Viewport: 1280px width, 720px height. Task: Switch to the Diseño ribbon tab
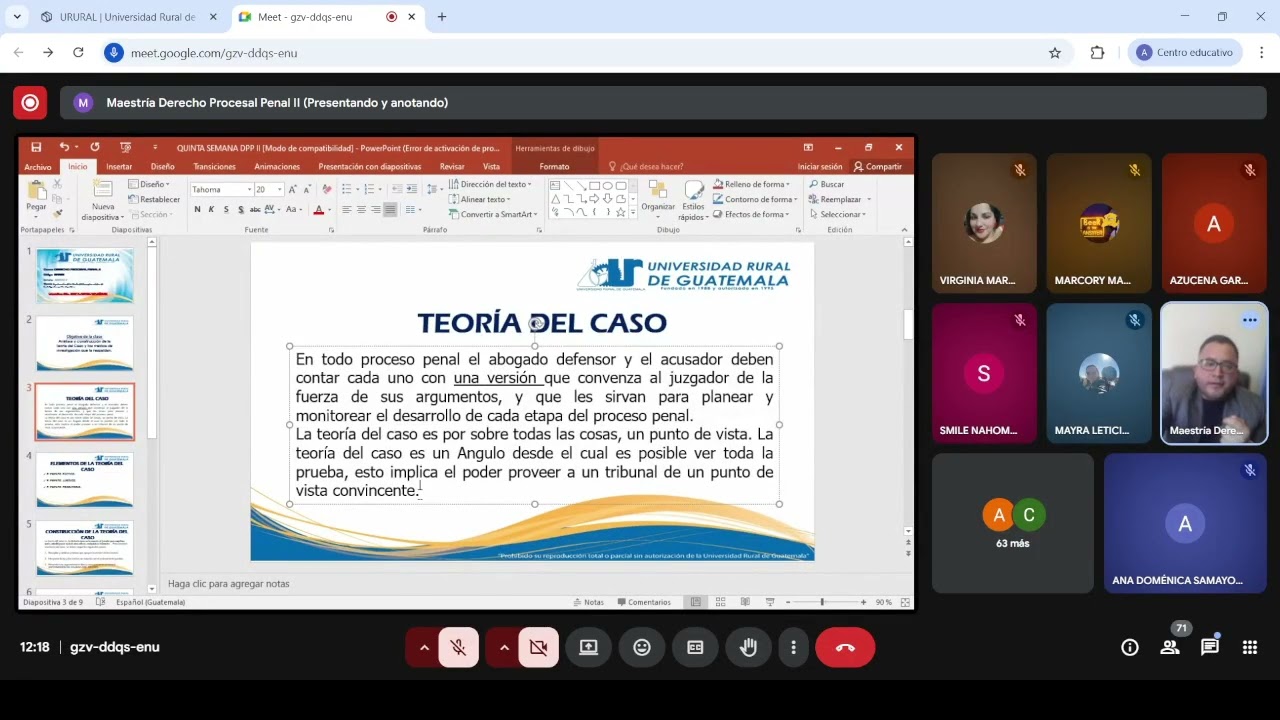pos(162,167)
